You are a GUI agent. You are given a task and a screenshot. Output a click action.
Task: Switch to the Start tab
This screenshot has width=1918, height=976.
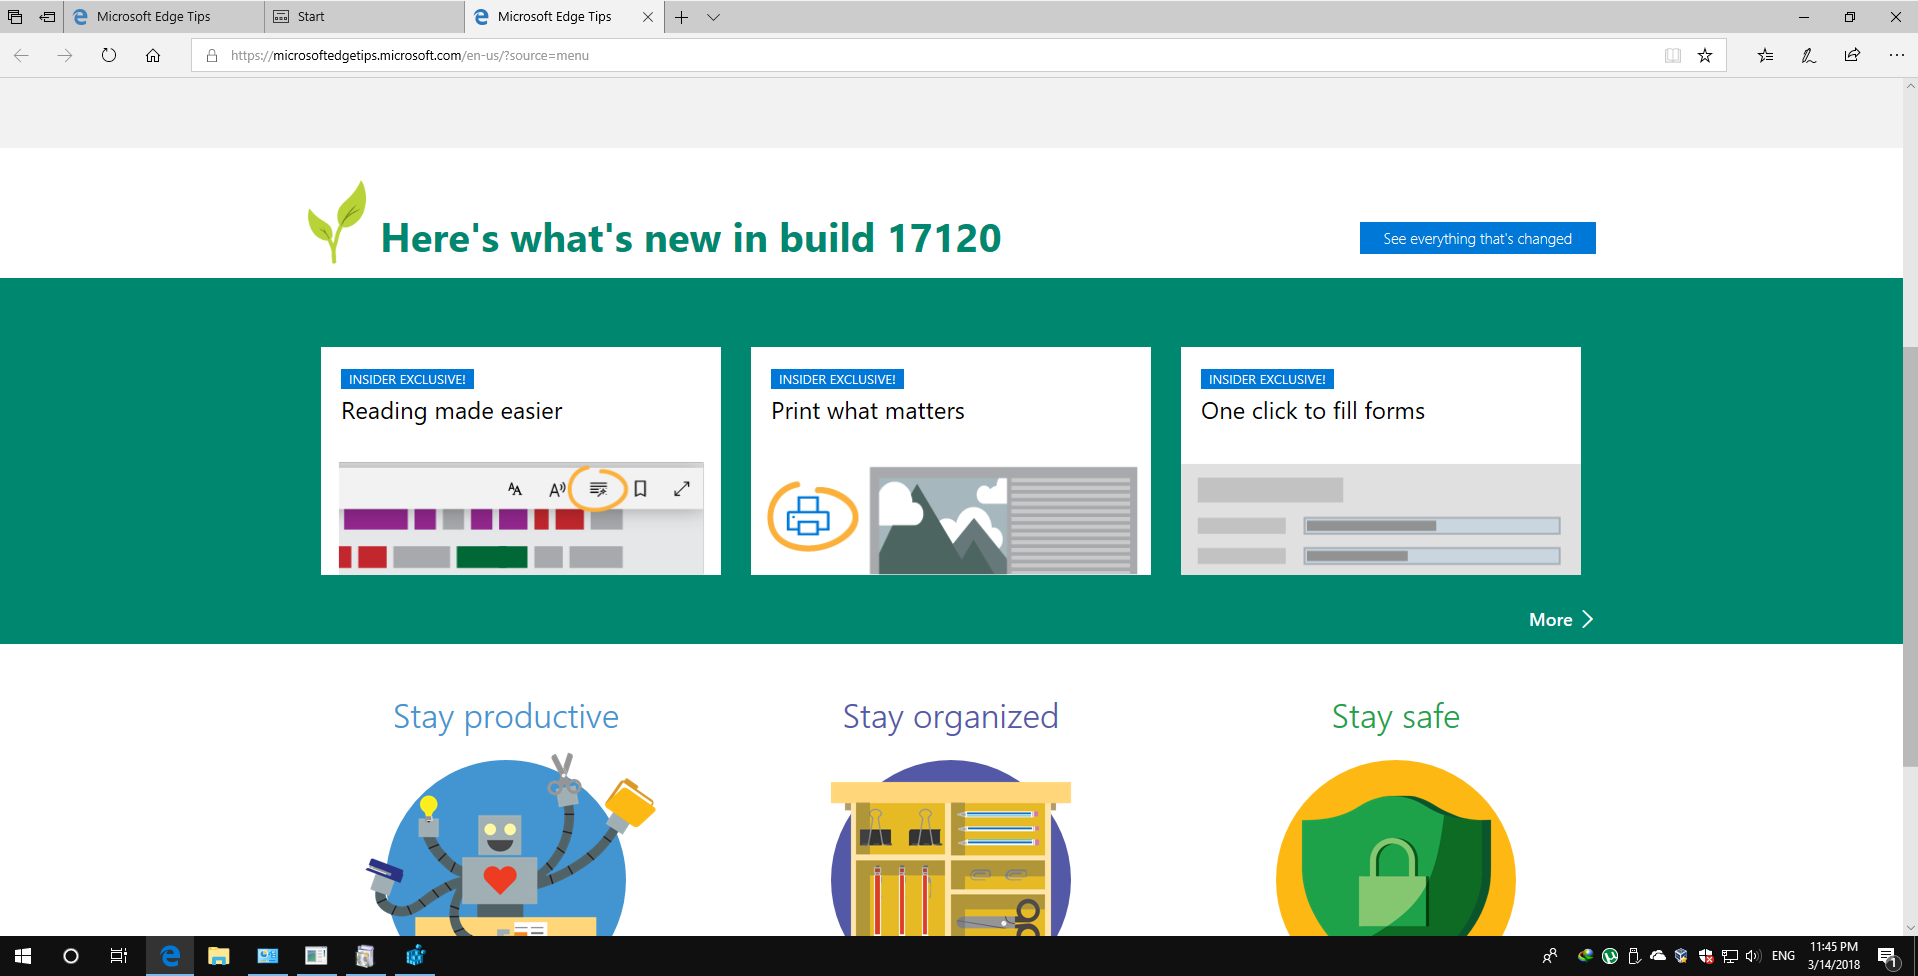coord(365,17)
